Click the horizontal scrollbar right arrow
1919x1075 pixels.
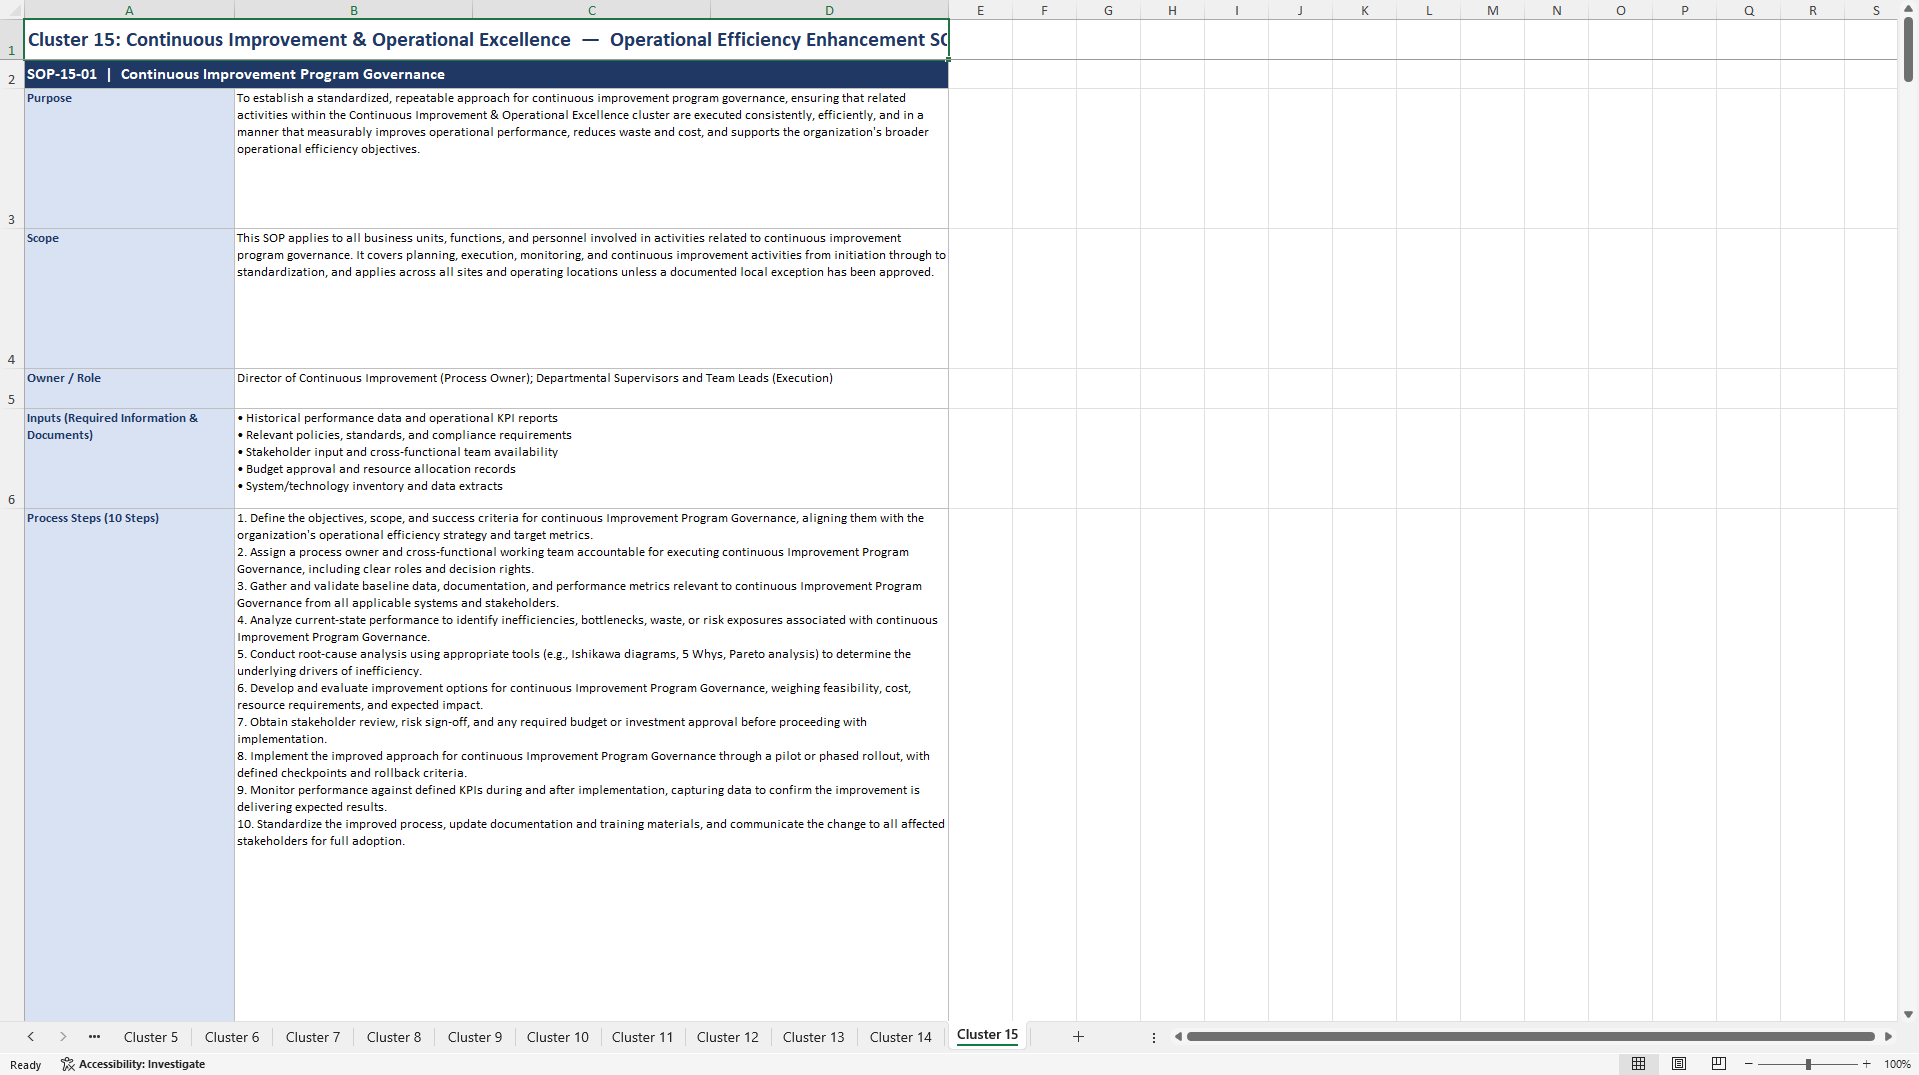point(1888,1037)
